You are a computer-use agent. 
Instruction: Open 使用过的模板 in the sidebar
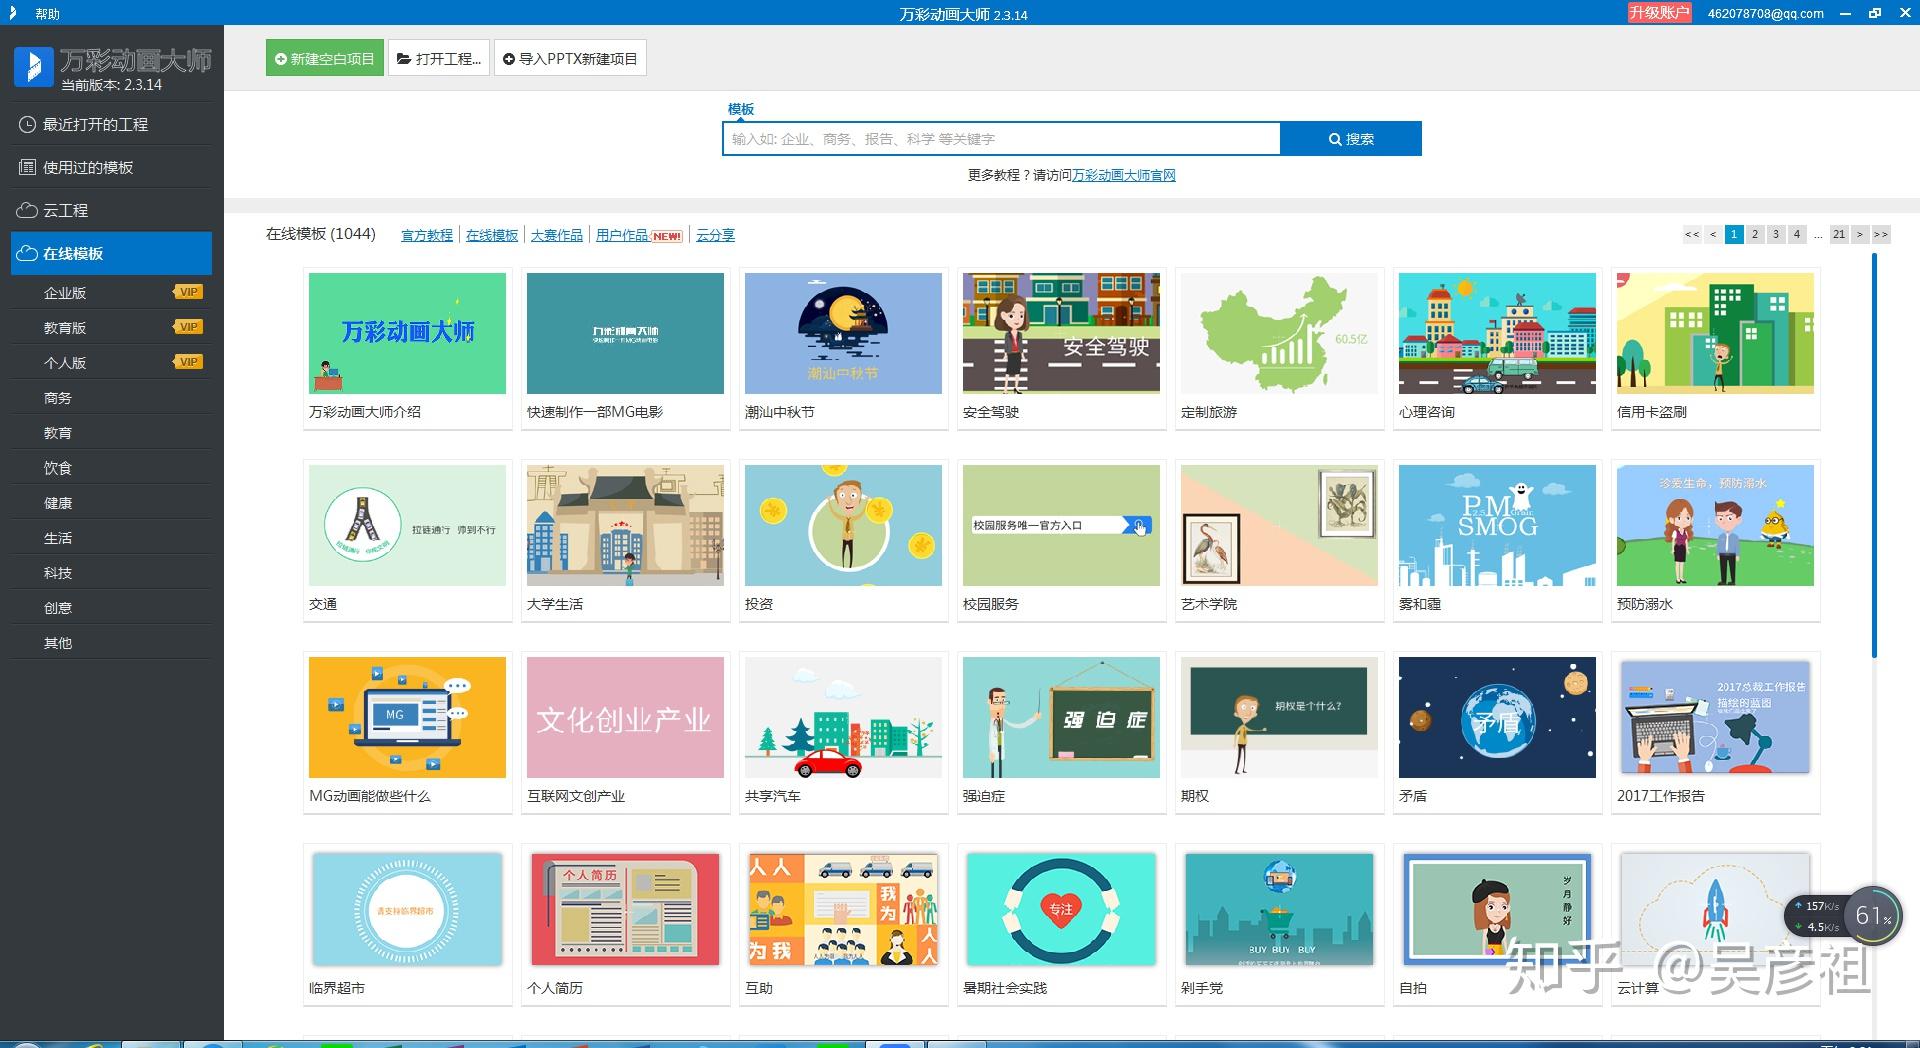pyautogui.click(x=111, y=167)
